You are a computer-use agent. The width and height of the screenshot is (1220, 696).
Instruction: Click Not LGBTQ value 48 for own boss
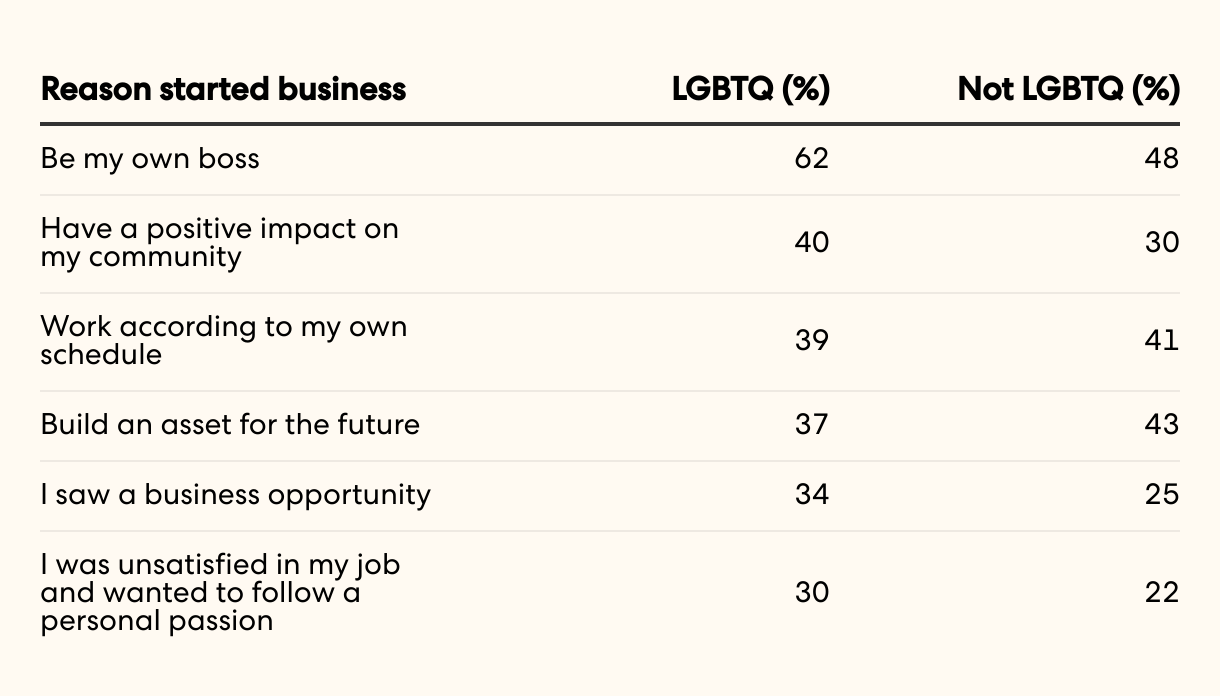[1162, 159]
